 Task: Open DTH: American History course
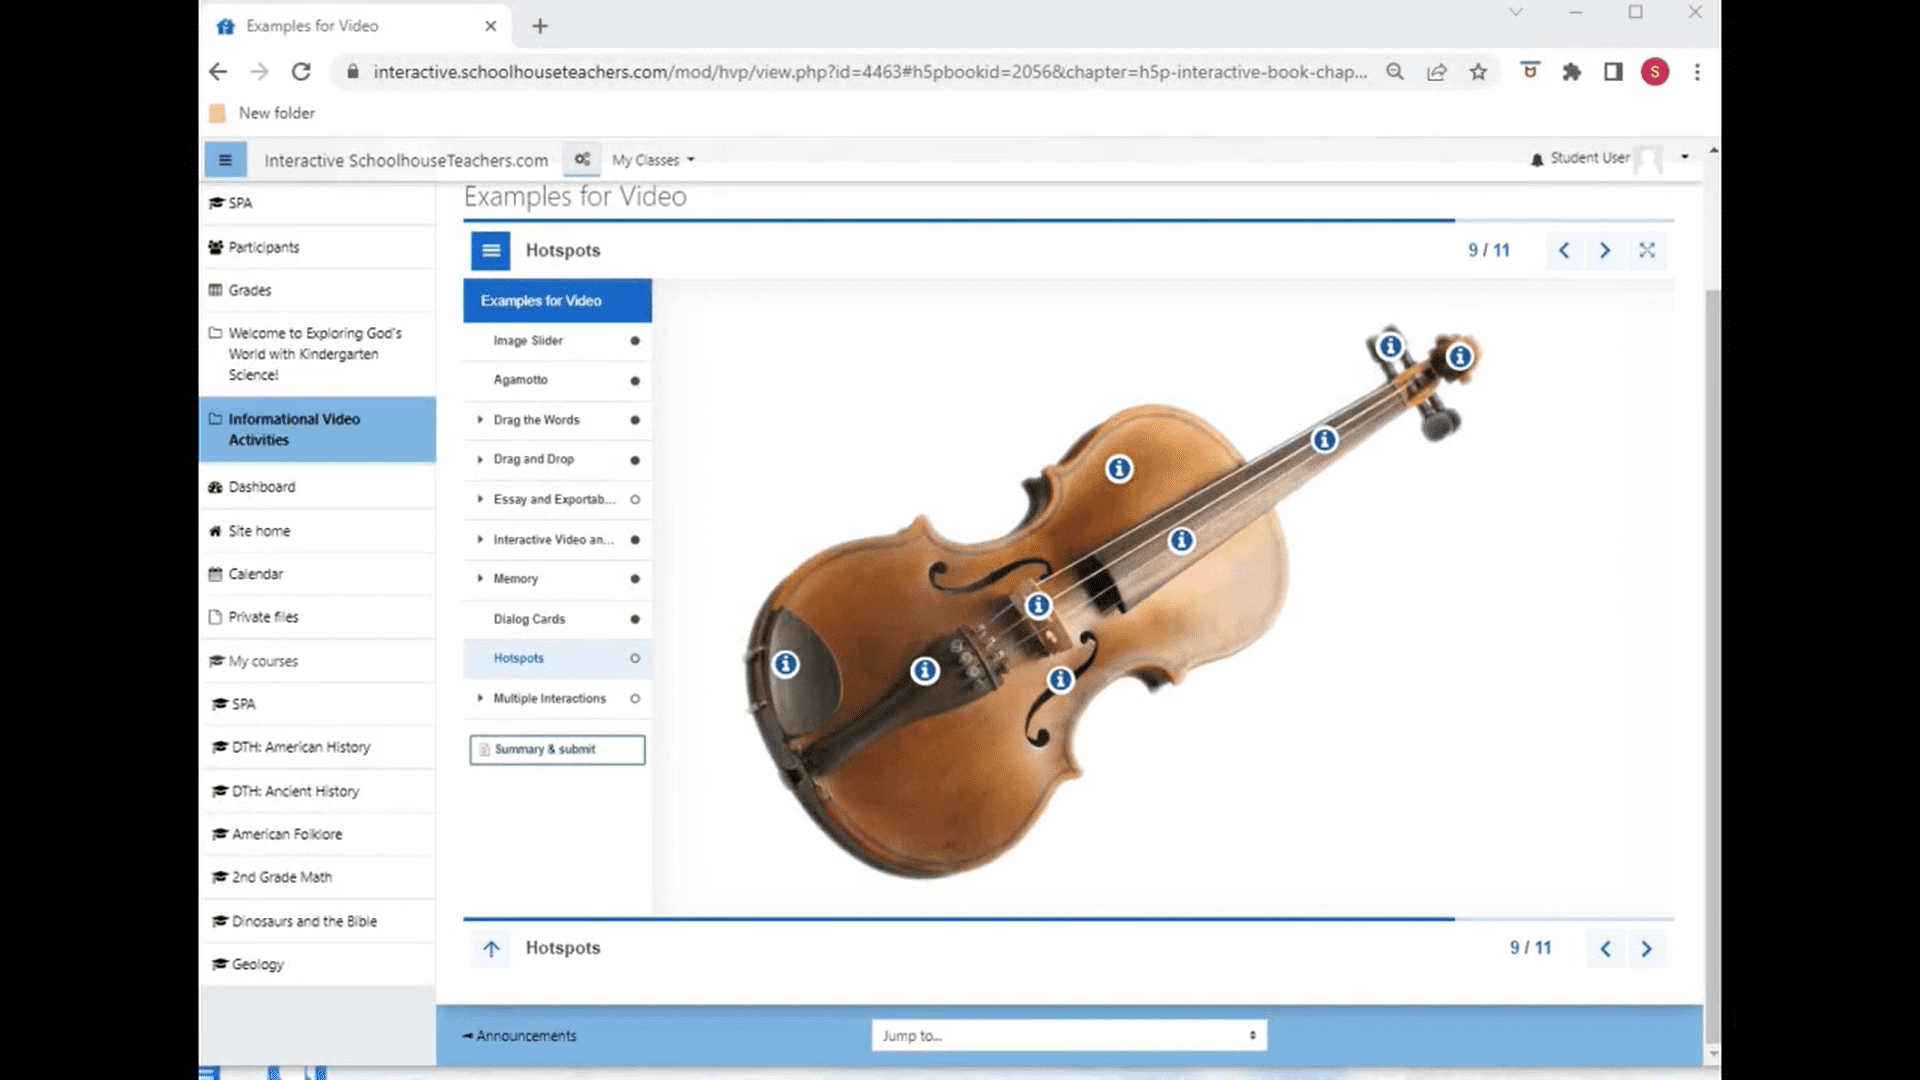[x=317, y=747]
